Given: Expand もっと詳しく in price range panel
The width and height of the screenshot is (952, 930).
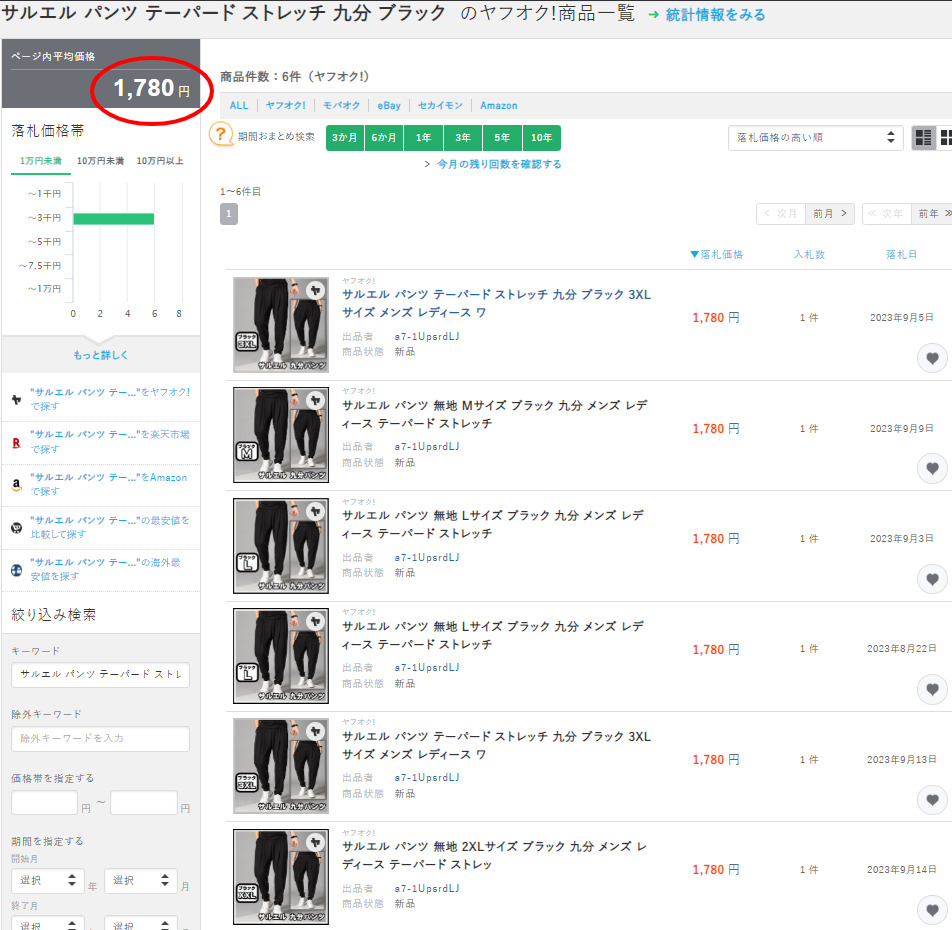Looking at the screenshot, I should pyautogui.click(x=101, y=355).
